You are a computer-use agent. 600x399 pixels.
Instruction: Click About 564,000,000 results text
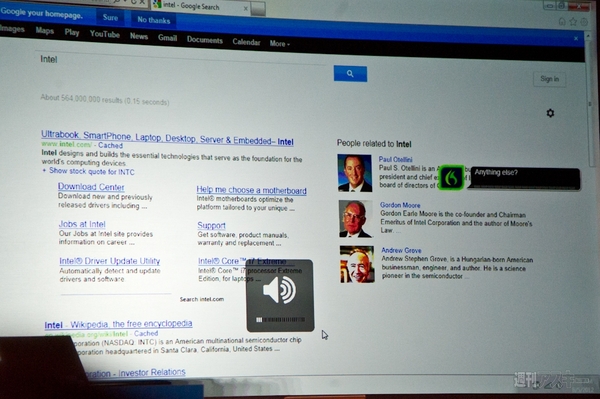pyautogui.click(x=105, y=99)
